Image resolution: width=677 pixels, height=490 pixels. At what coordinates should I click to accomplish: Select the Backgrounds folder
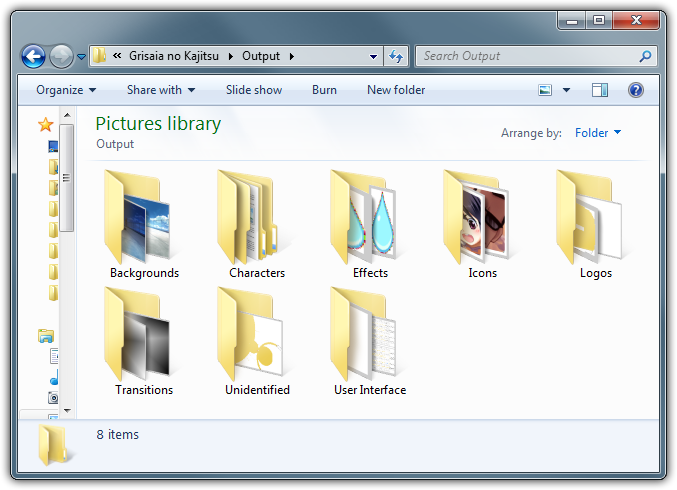(144, 224)
